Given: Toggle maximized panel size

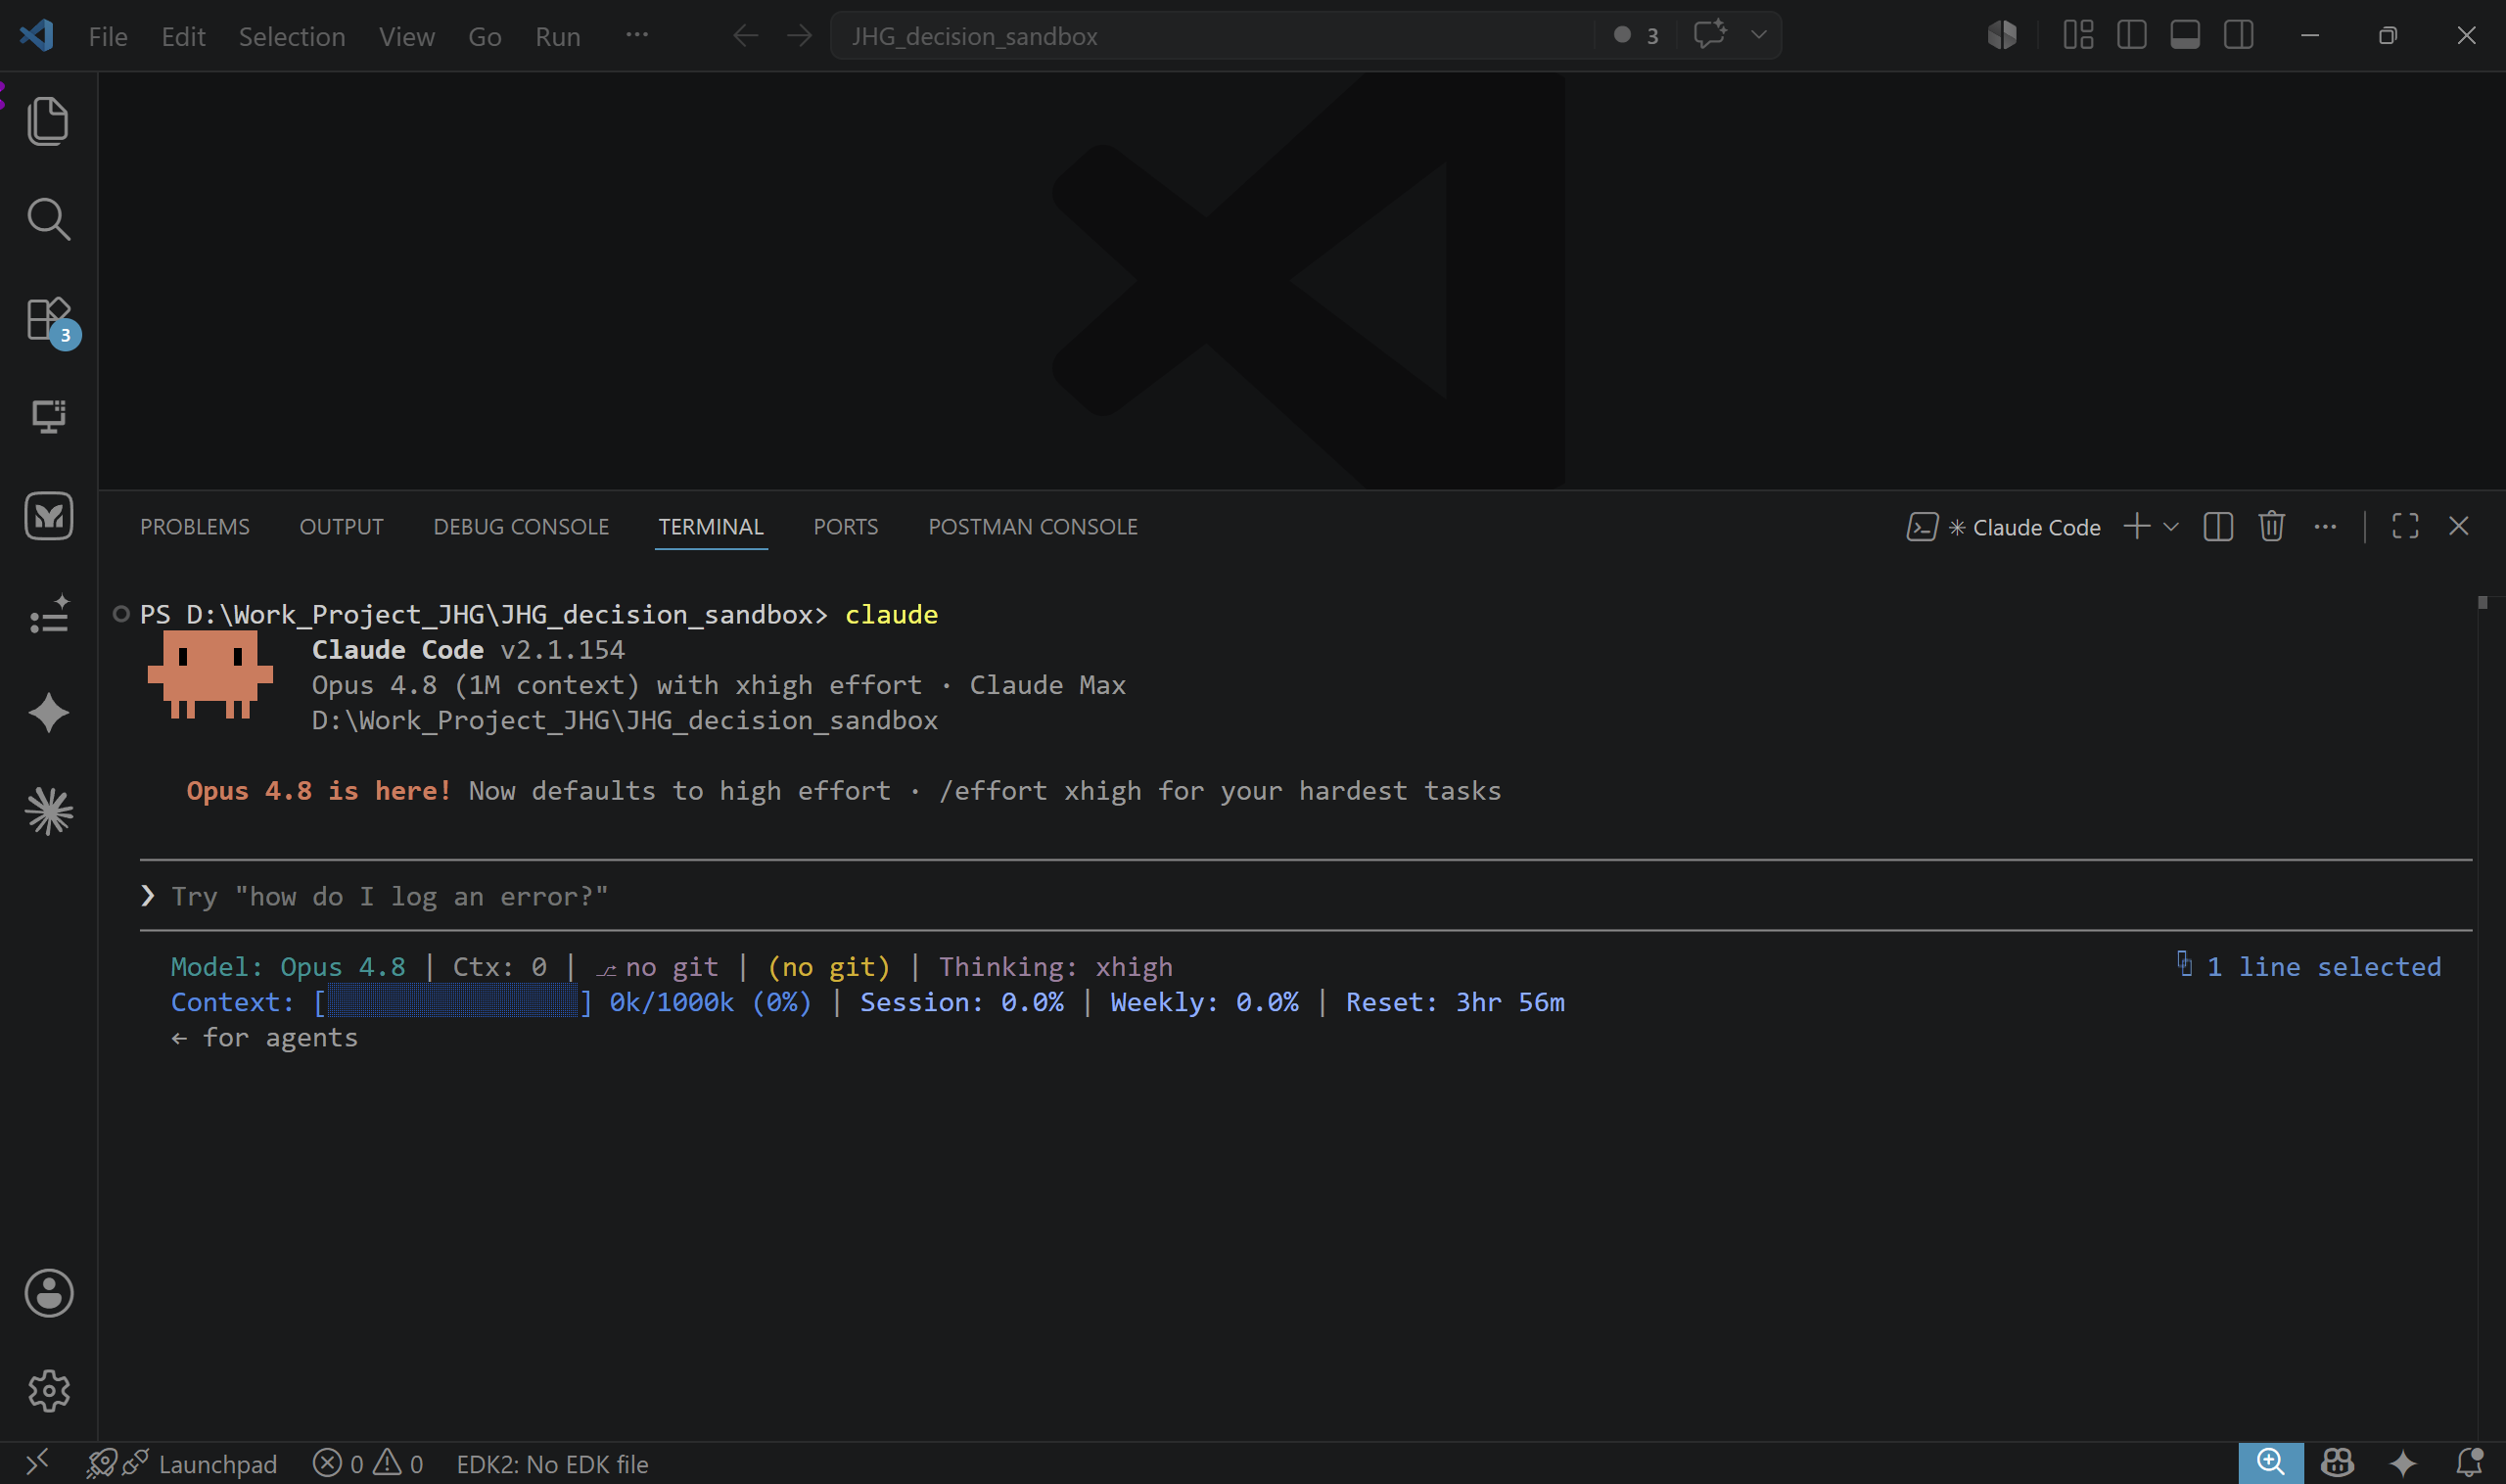Looking at the screenshot, I should (2405, 526).
